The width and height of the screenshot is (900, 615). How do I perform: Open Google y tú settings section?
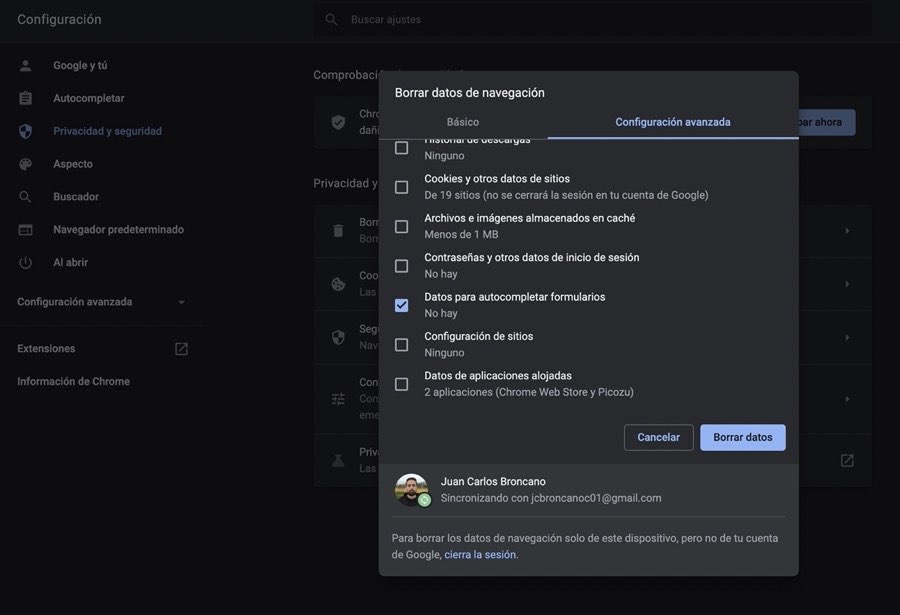point(80,65)
